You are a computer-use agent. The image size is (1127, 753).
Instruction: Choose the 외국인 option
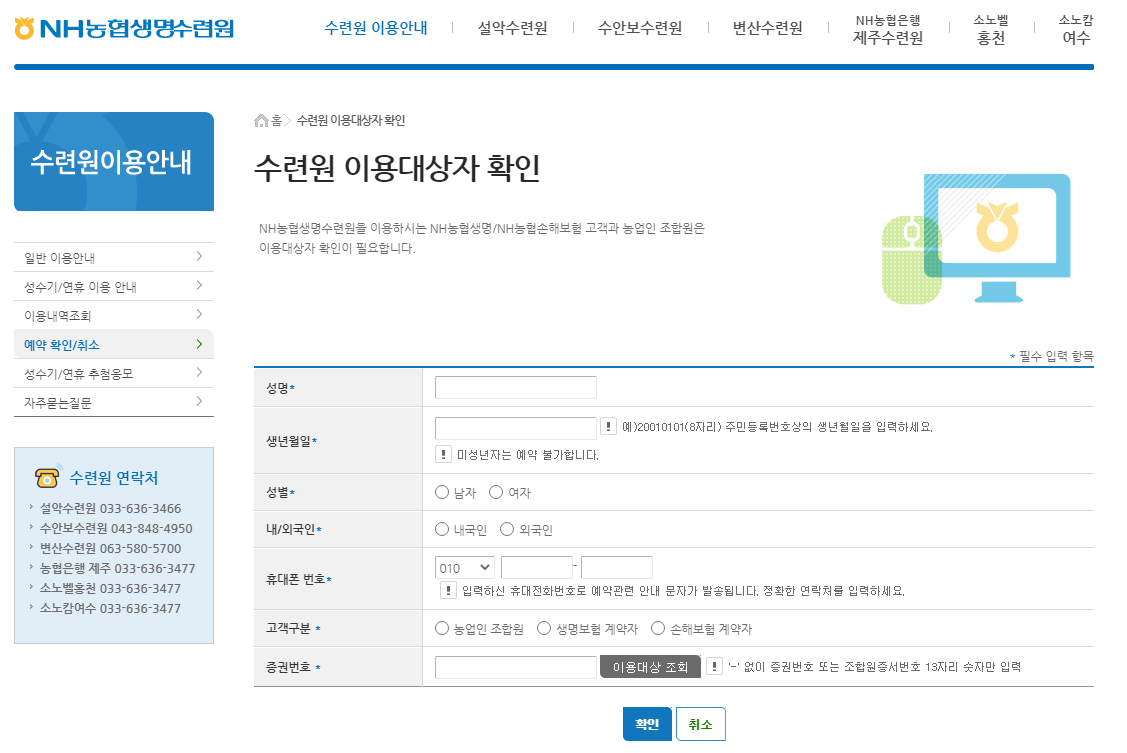507,530
